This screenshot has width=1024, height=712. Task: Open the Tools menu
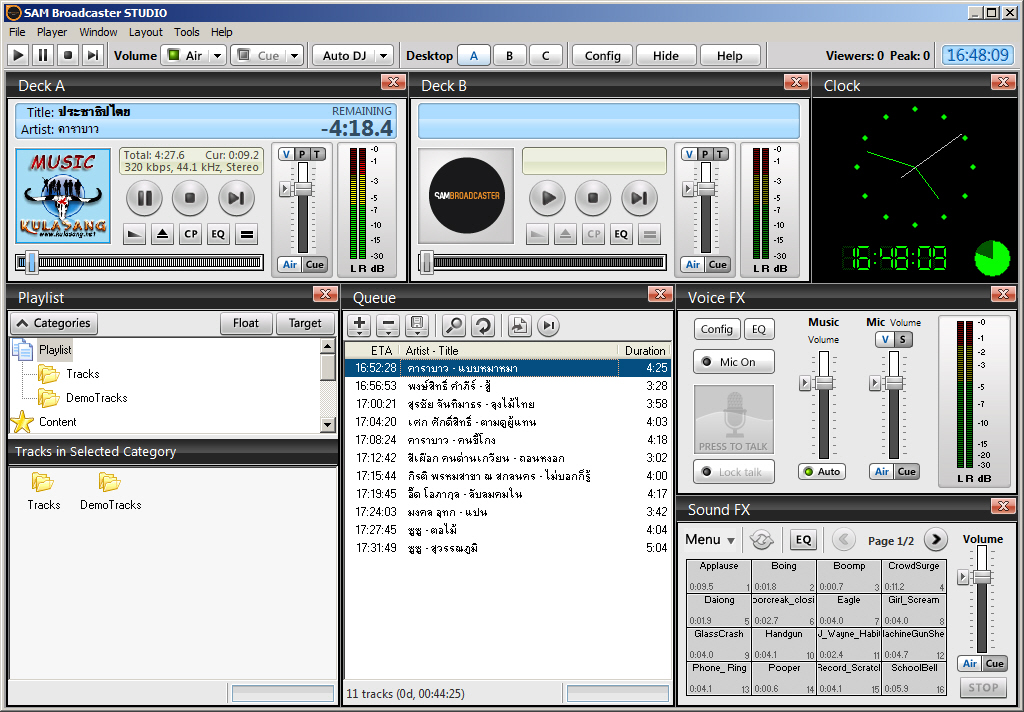pos(187,32)
